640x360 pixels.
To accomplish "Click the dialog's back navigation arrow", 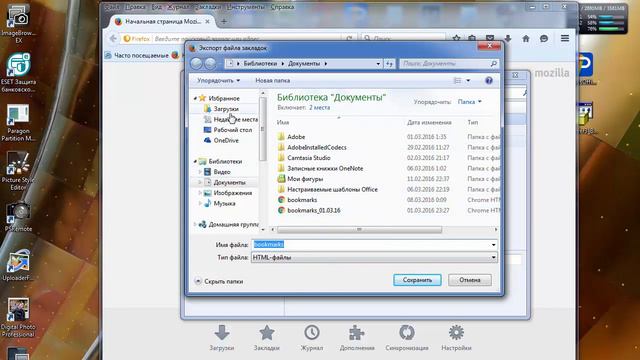I will pos(196,63).
